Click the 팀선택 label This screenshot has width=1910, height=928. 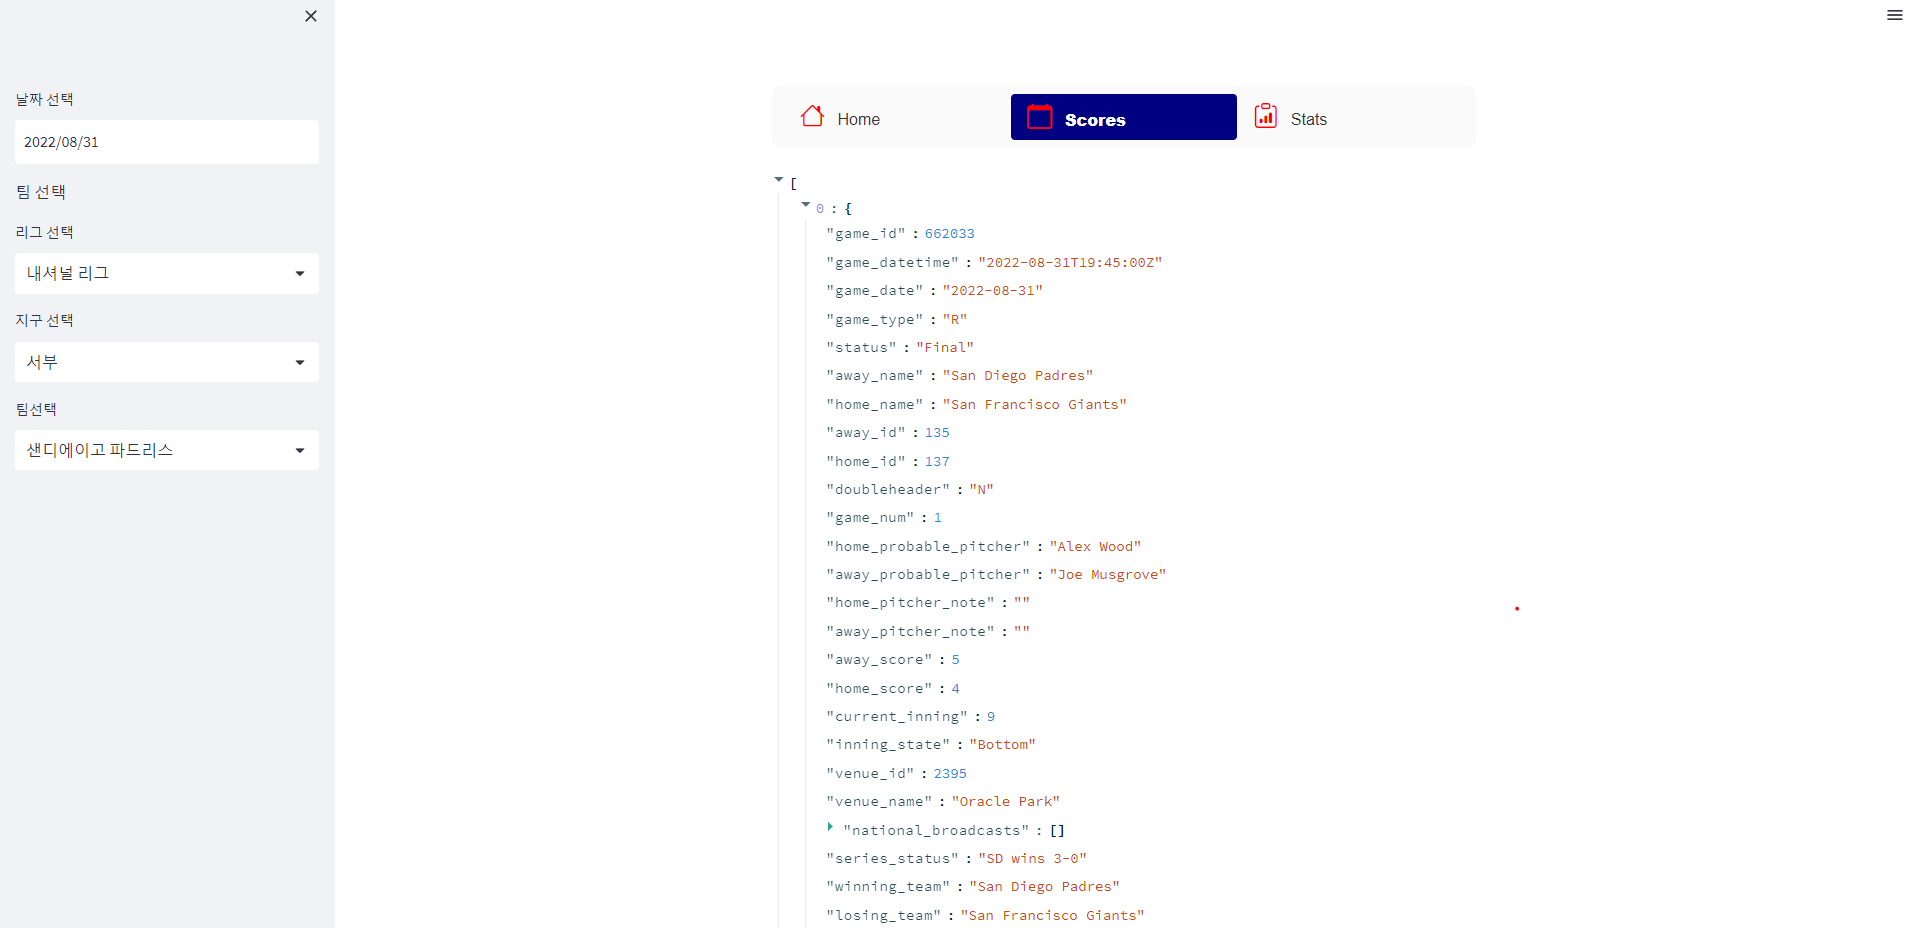tap(36, 409)
